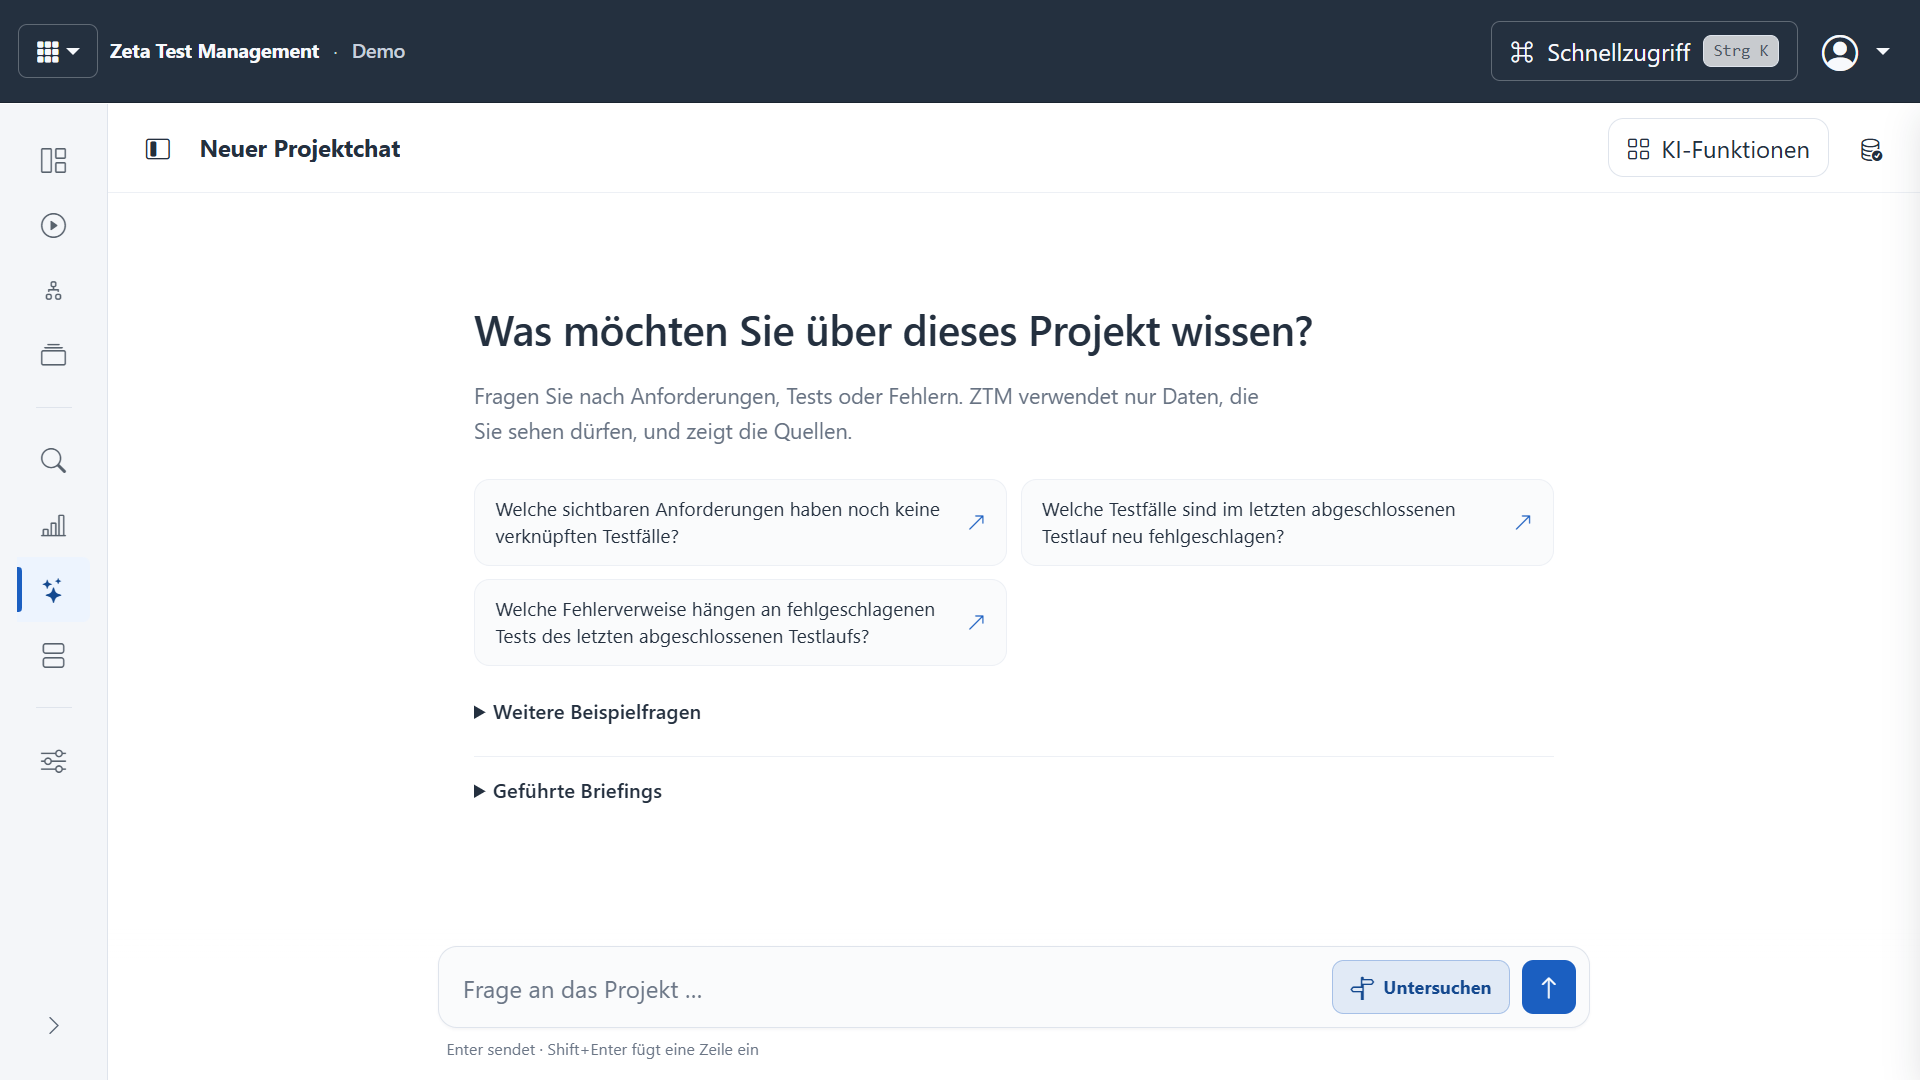Click the Demo project name
Screen dimensions: 1920x1080
[378, 52]
